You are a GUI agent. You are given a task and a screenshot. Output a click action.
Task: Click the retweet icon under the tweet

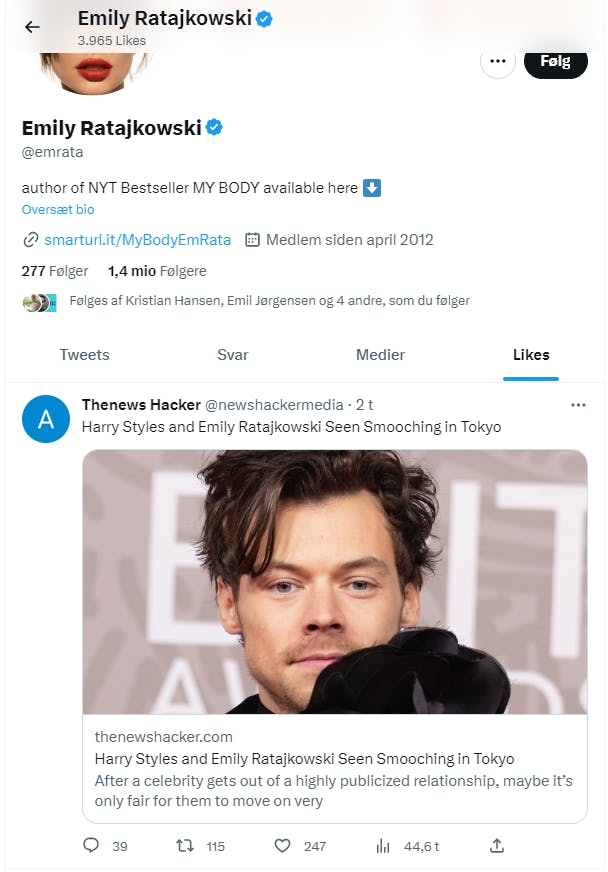tap(185, 846)
